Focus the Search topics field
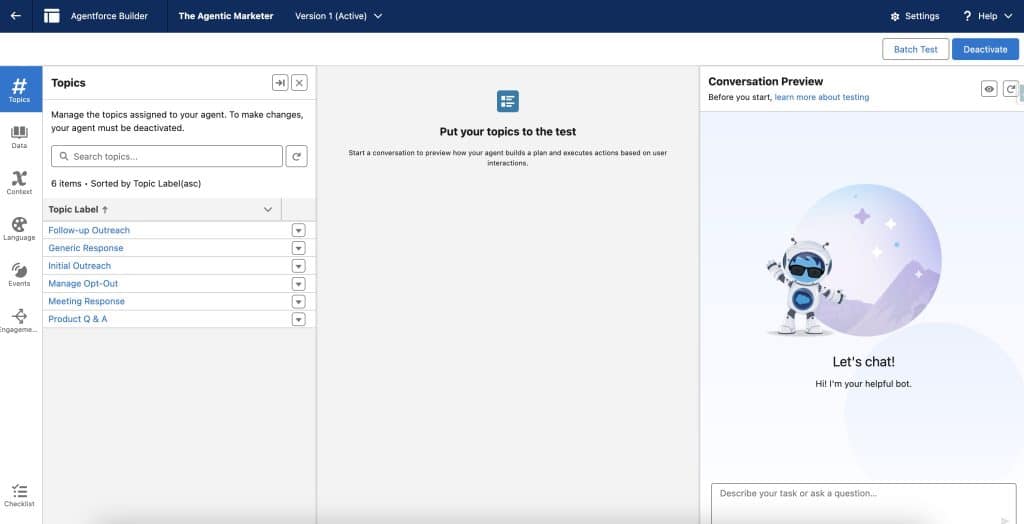 (x=167, y=156)
